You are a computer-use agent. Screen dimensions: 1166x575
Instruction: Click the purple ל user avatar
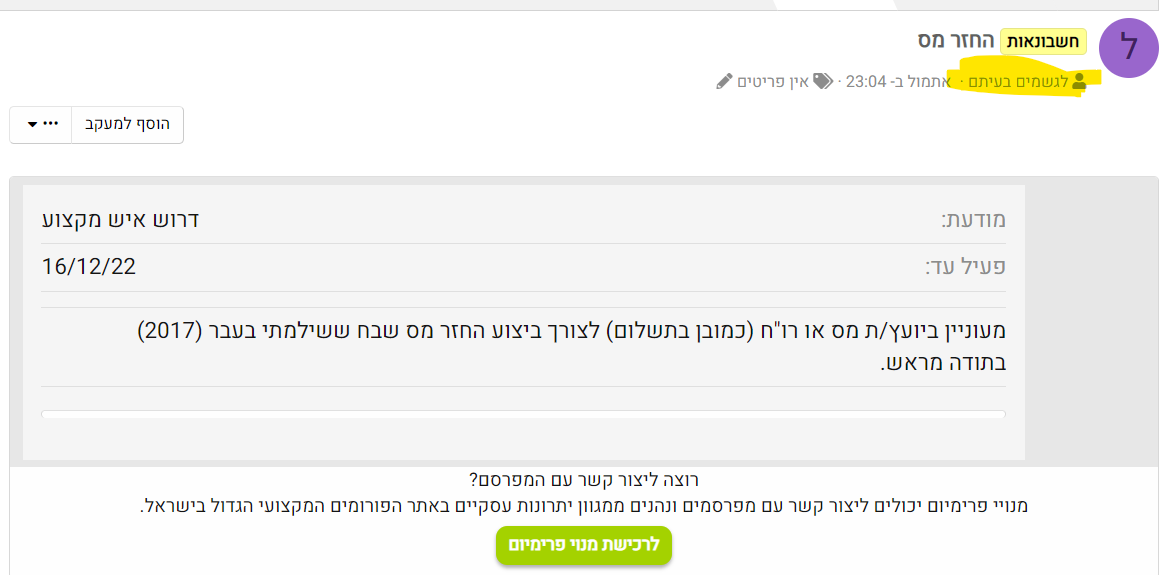pyautogui.click(x=1128, y=47)
